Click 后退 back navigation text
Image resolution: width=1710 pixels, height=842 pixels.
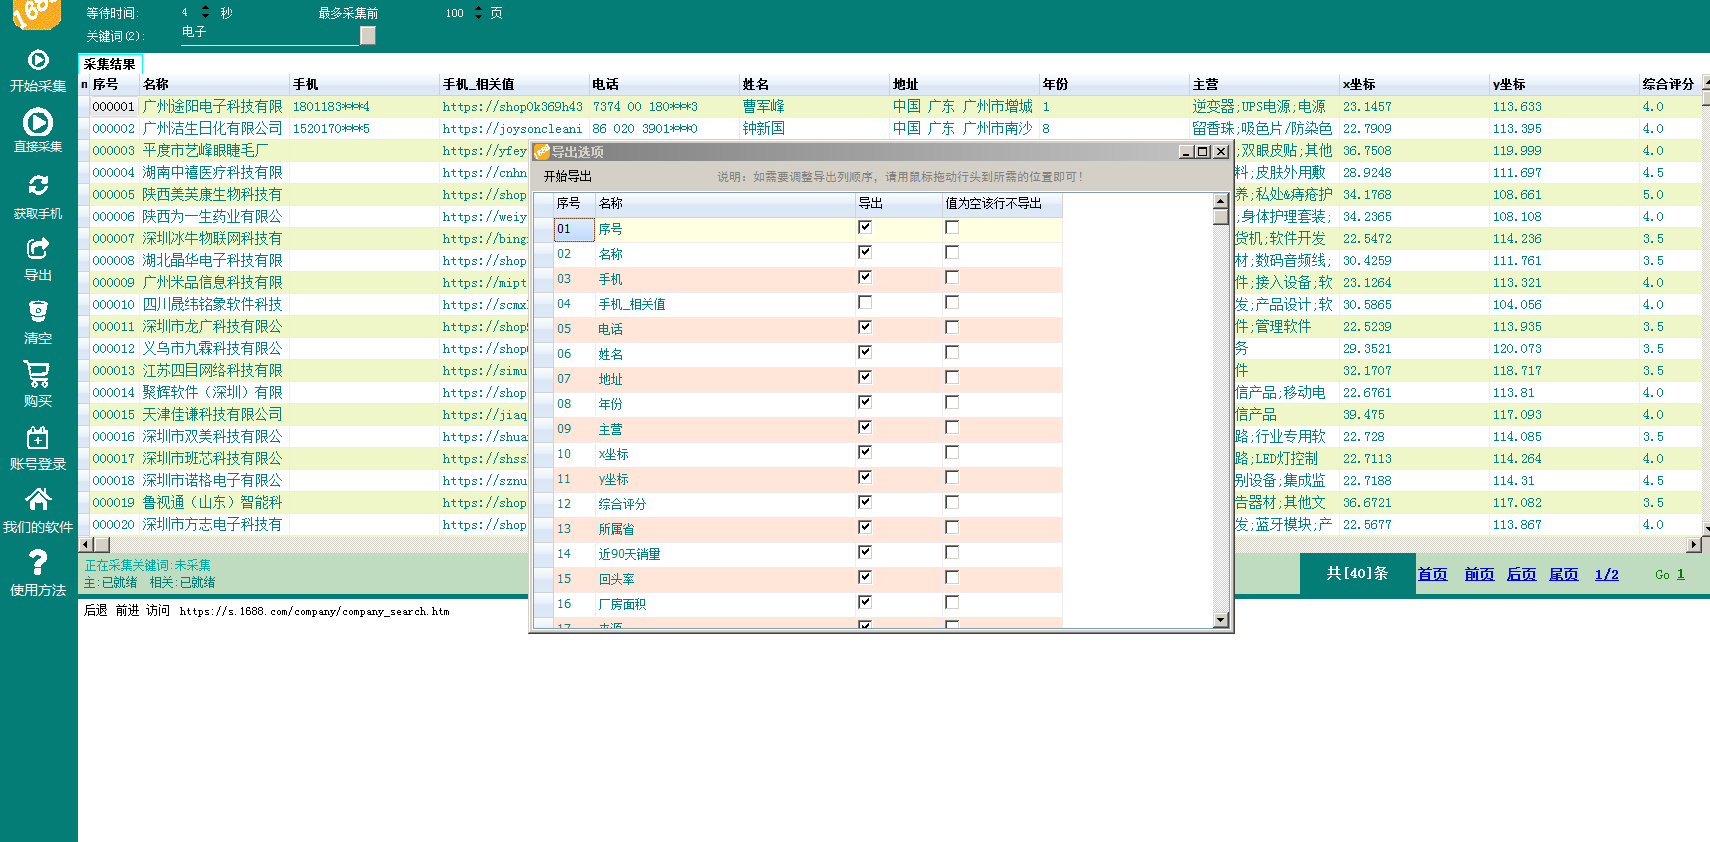95,610
